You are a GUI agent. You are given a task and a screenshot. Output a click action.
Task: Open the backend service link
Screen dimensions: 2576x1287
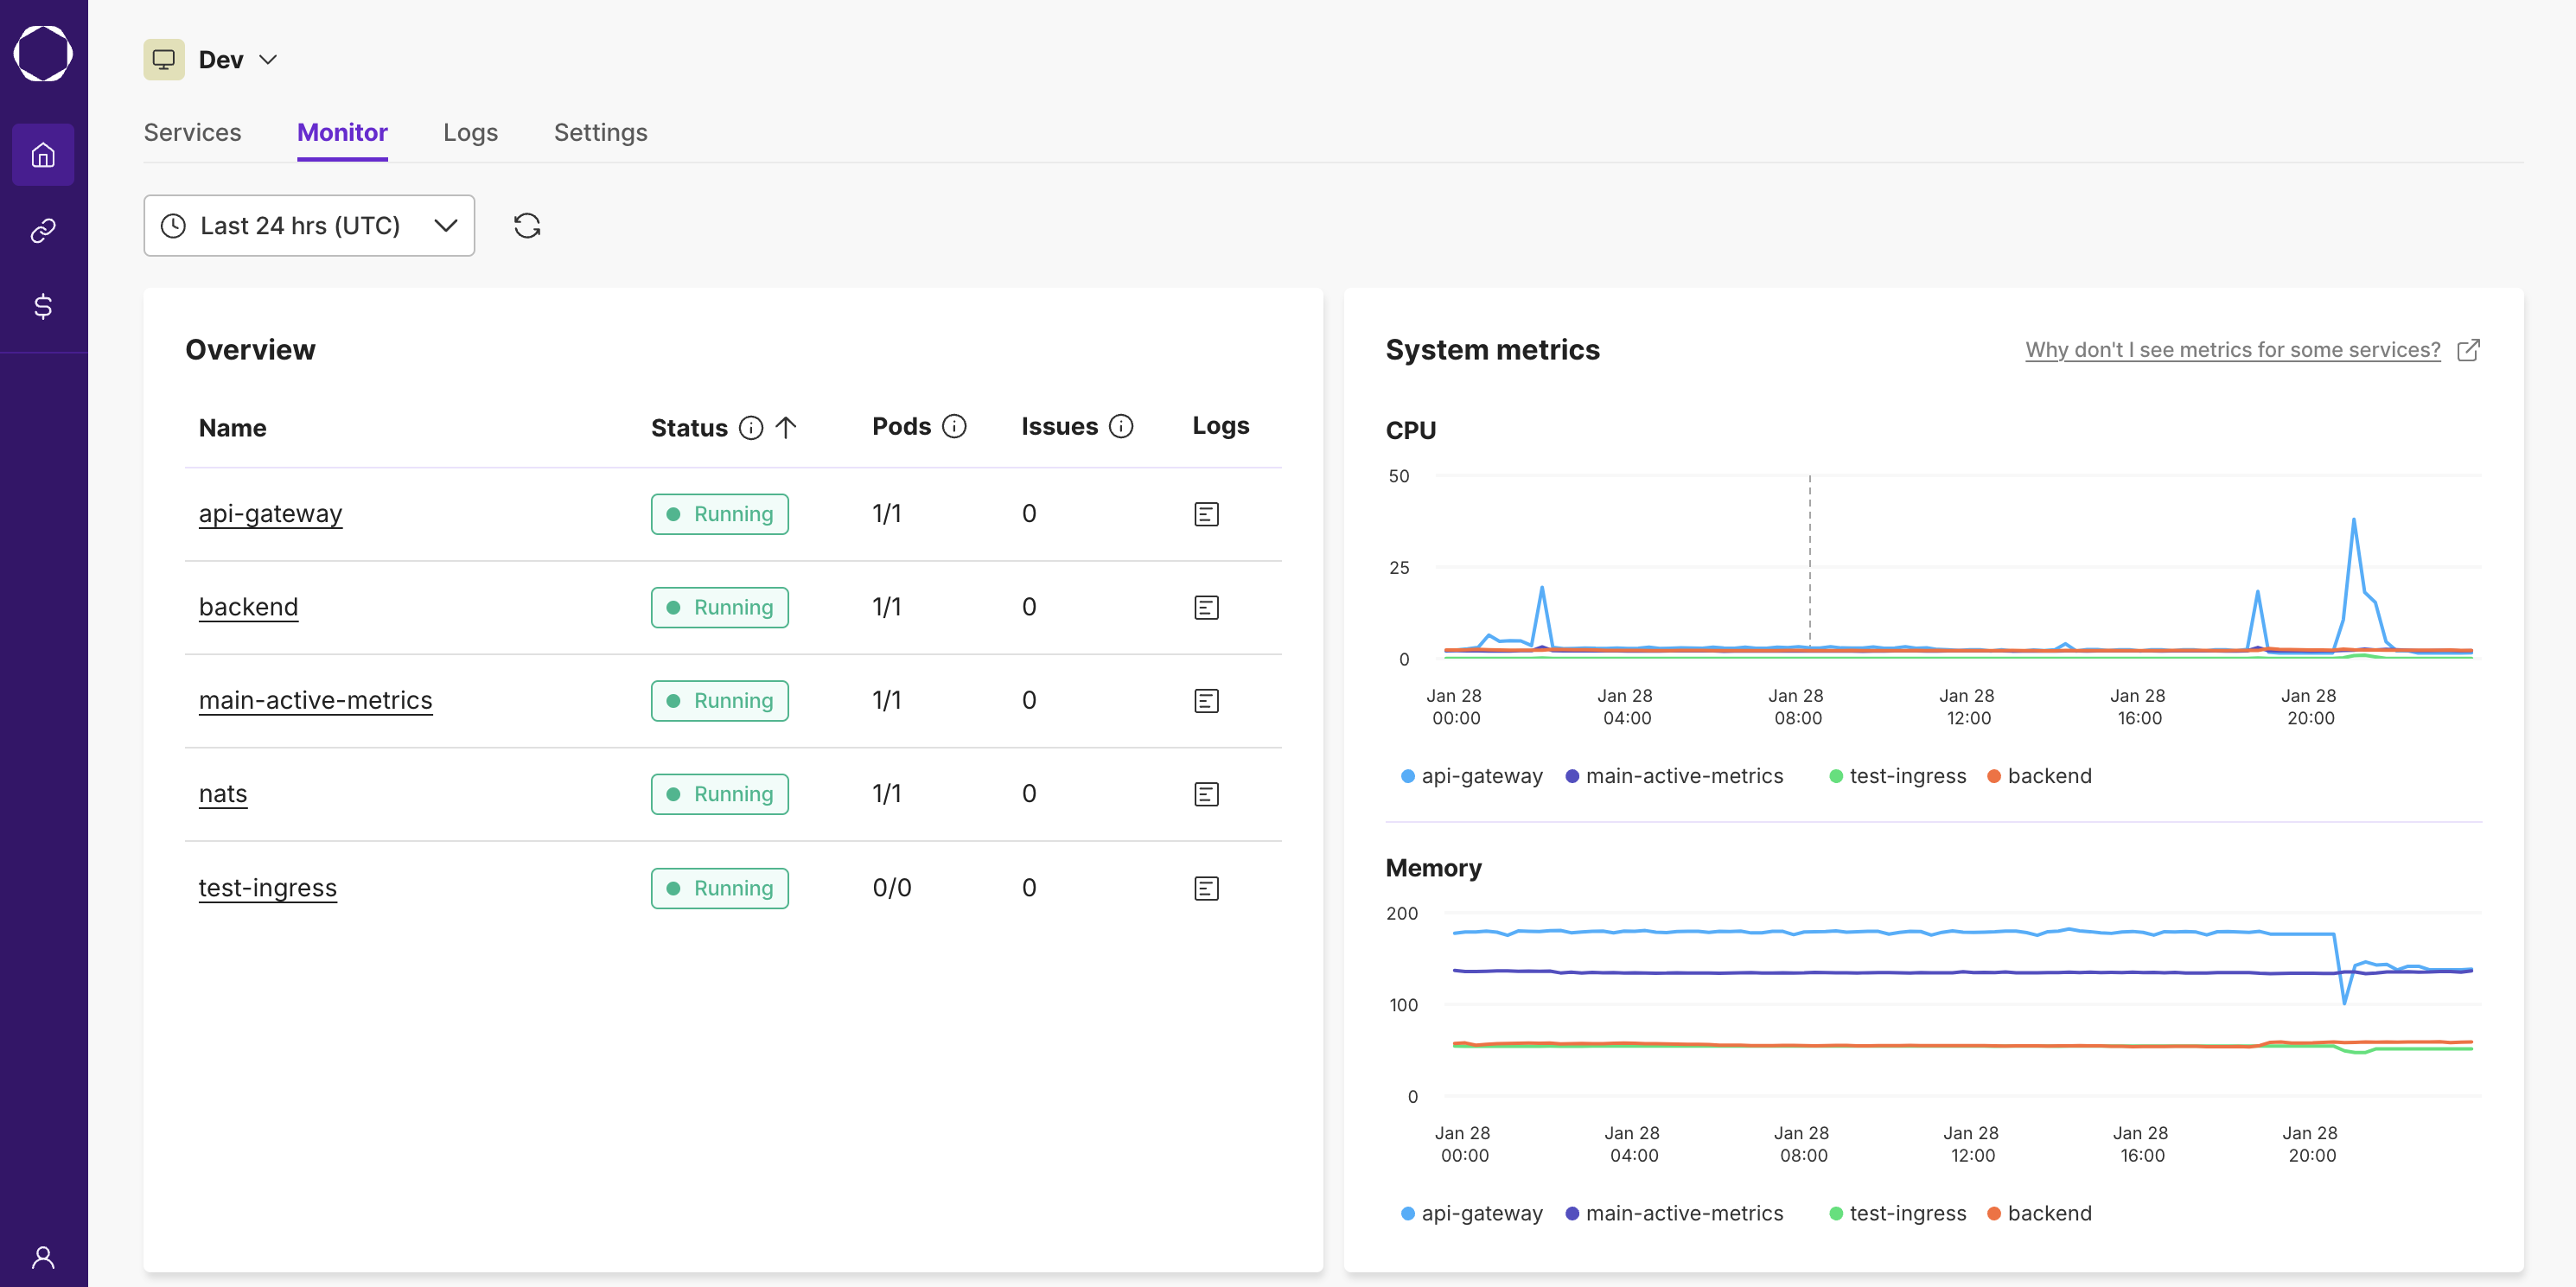[248, 607]
